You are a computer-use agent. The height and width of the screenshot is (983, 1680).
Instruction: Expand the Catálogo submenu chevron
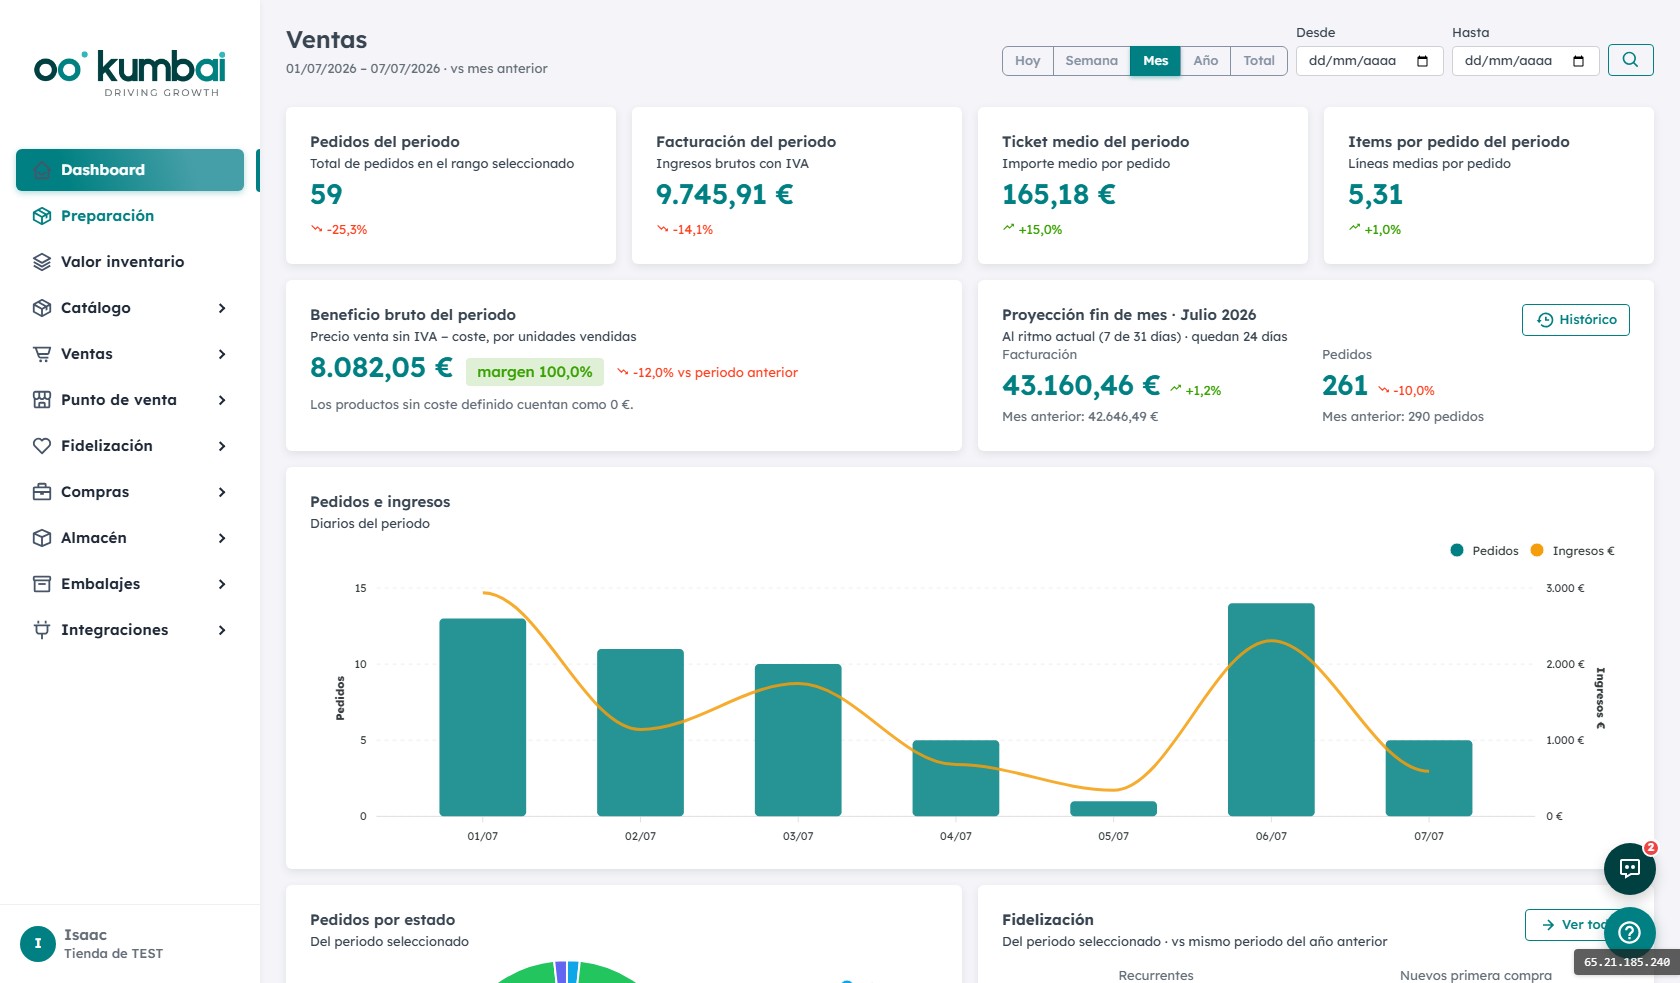222,308
